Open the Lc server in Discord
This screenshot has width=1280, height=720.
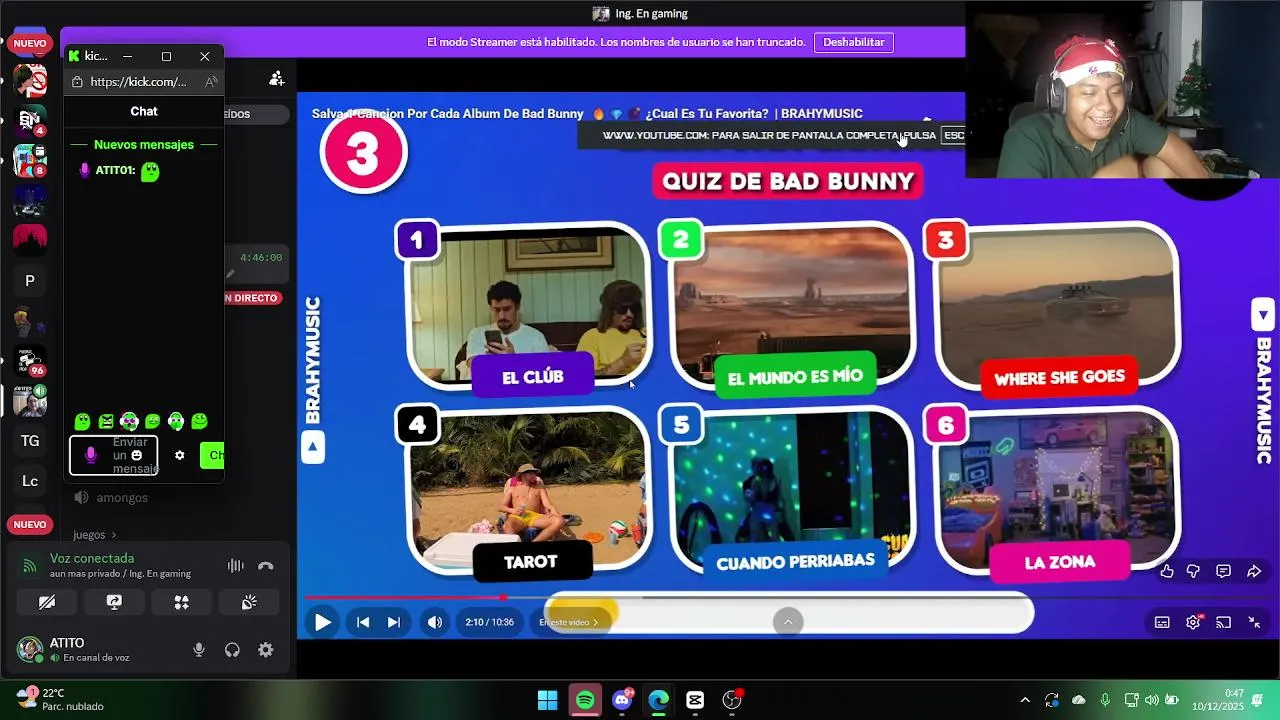(30, 481)
